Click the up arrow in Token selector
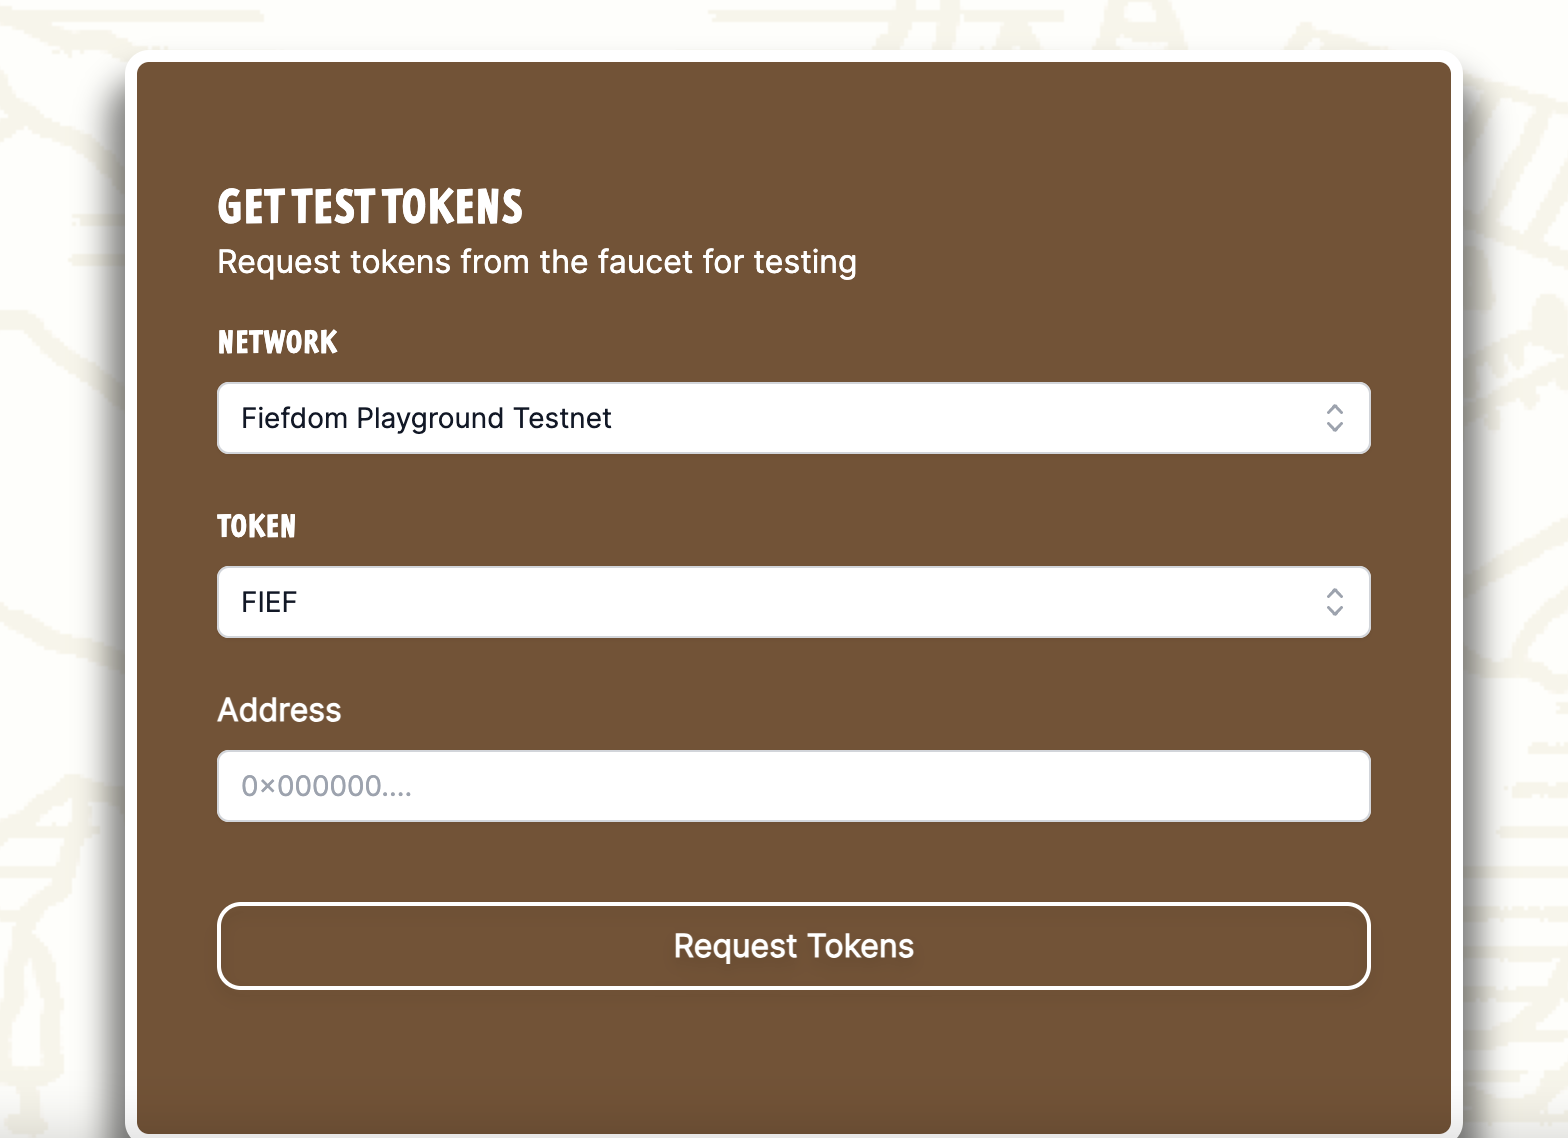Screen dimensions: 1568x1138 pos(1334,593)
